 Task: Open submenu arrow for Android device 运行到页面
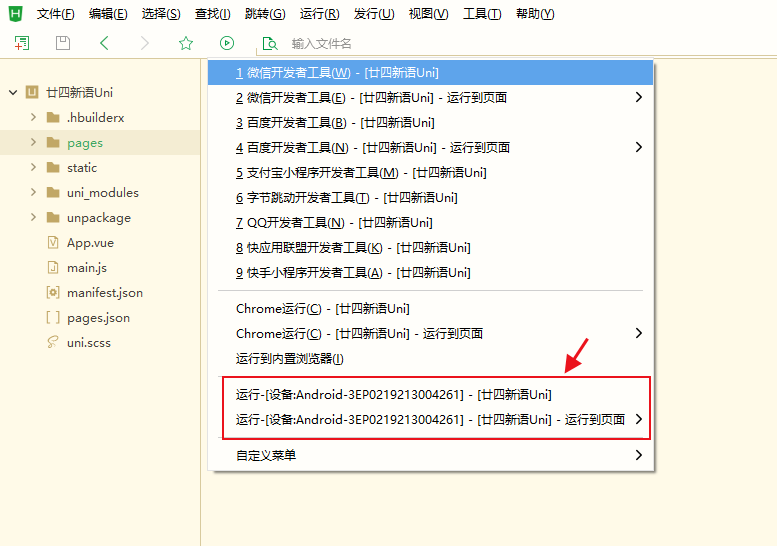(x=639, y=419)
